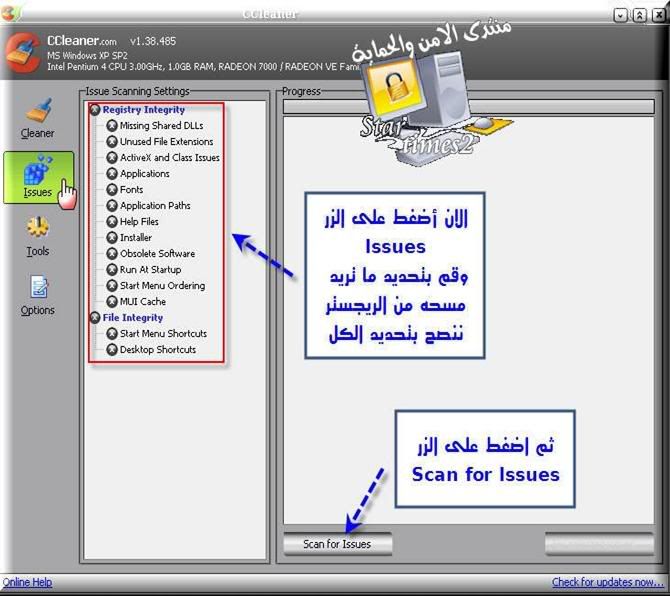Toggle the Obsolete Software checkbox
The image size is (670, 596).
click(112, 253)
